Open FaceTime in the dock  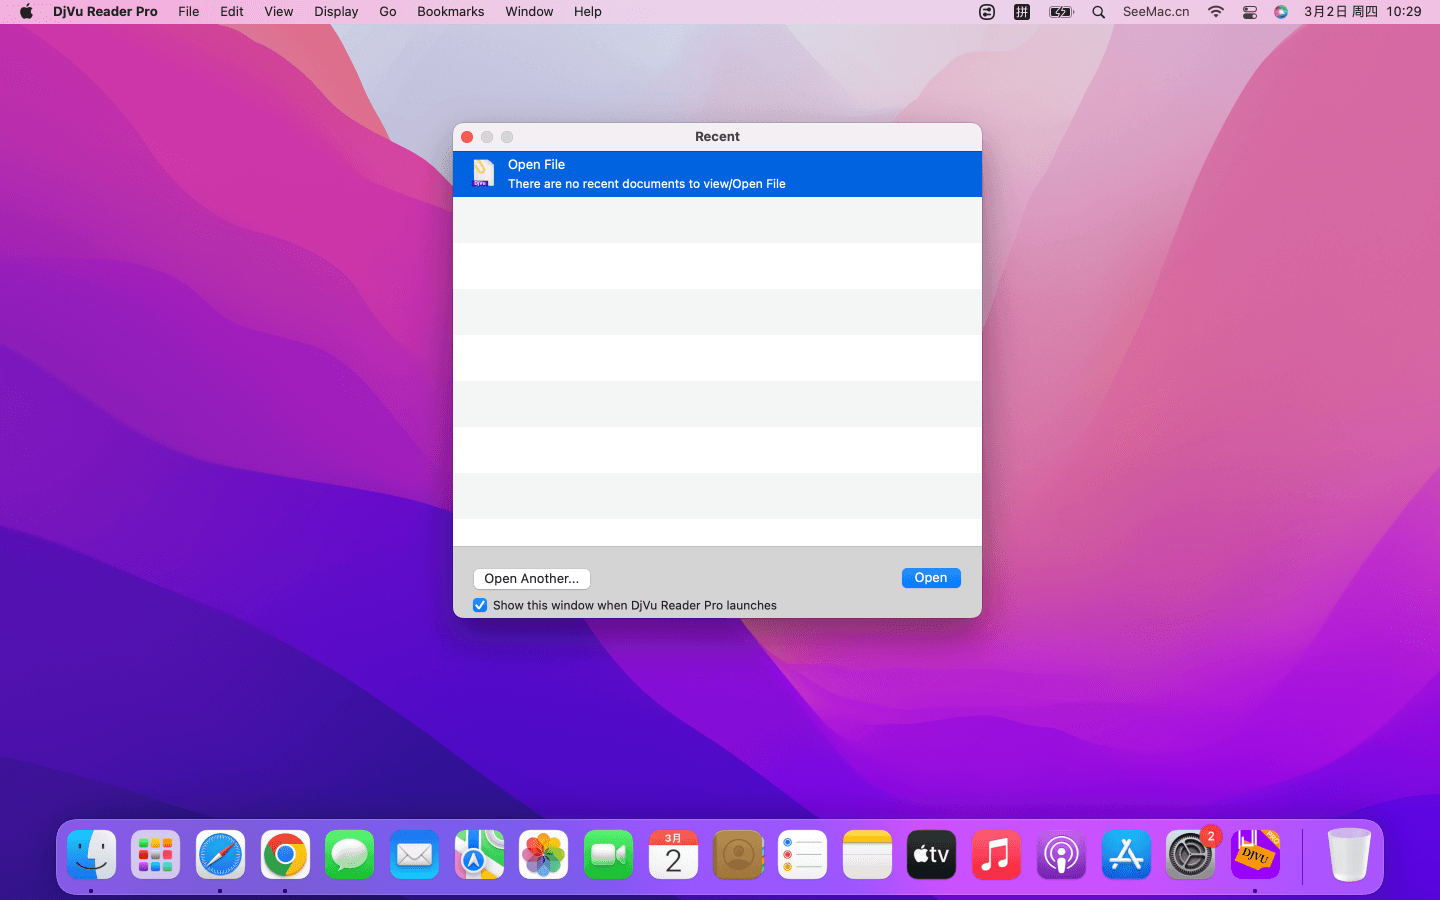(608, 855)
